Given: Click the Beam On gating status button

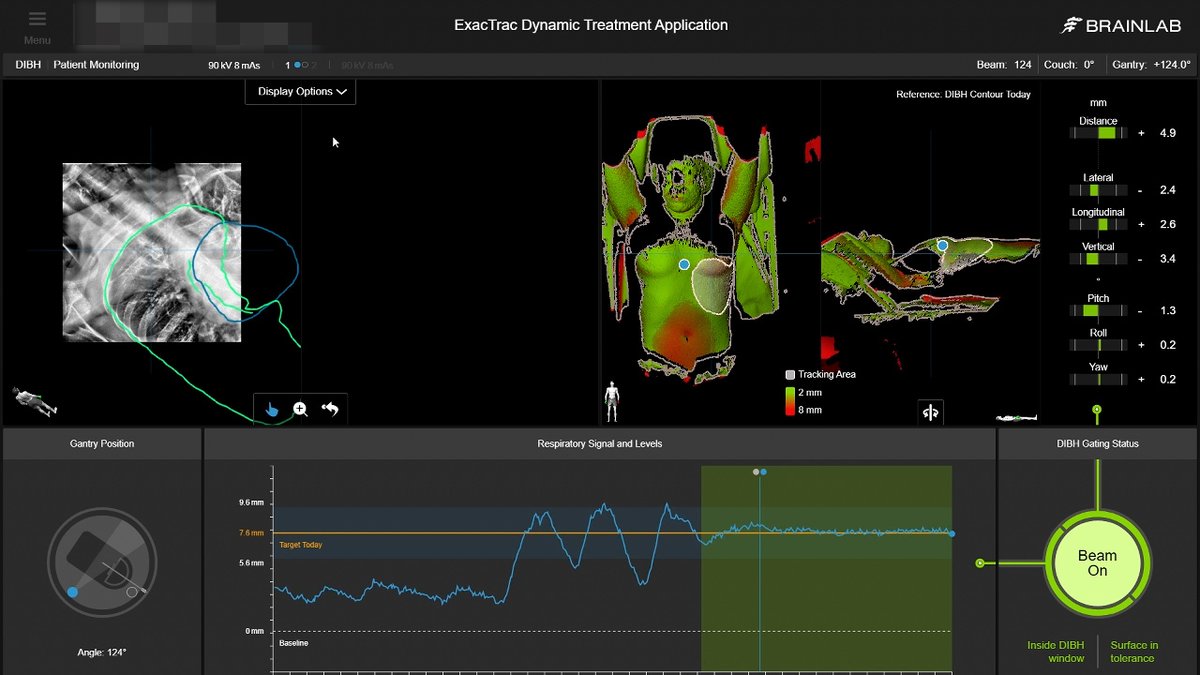Looking at the screenshot, I should pyautogui.click(x=1097, y=563).
